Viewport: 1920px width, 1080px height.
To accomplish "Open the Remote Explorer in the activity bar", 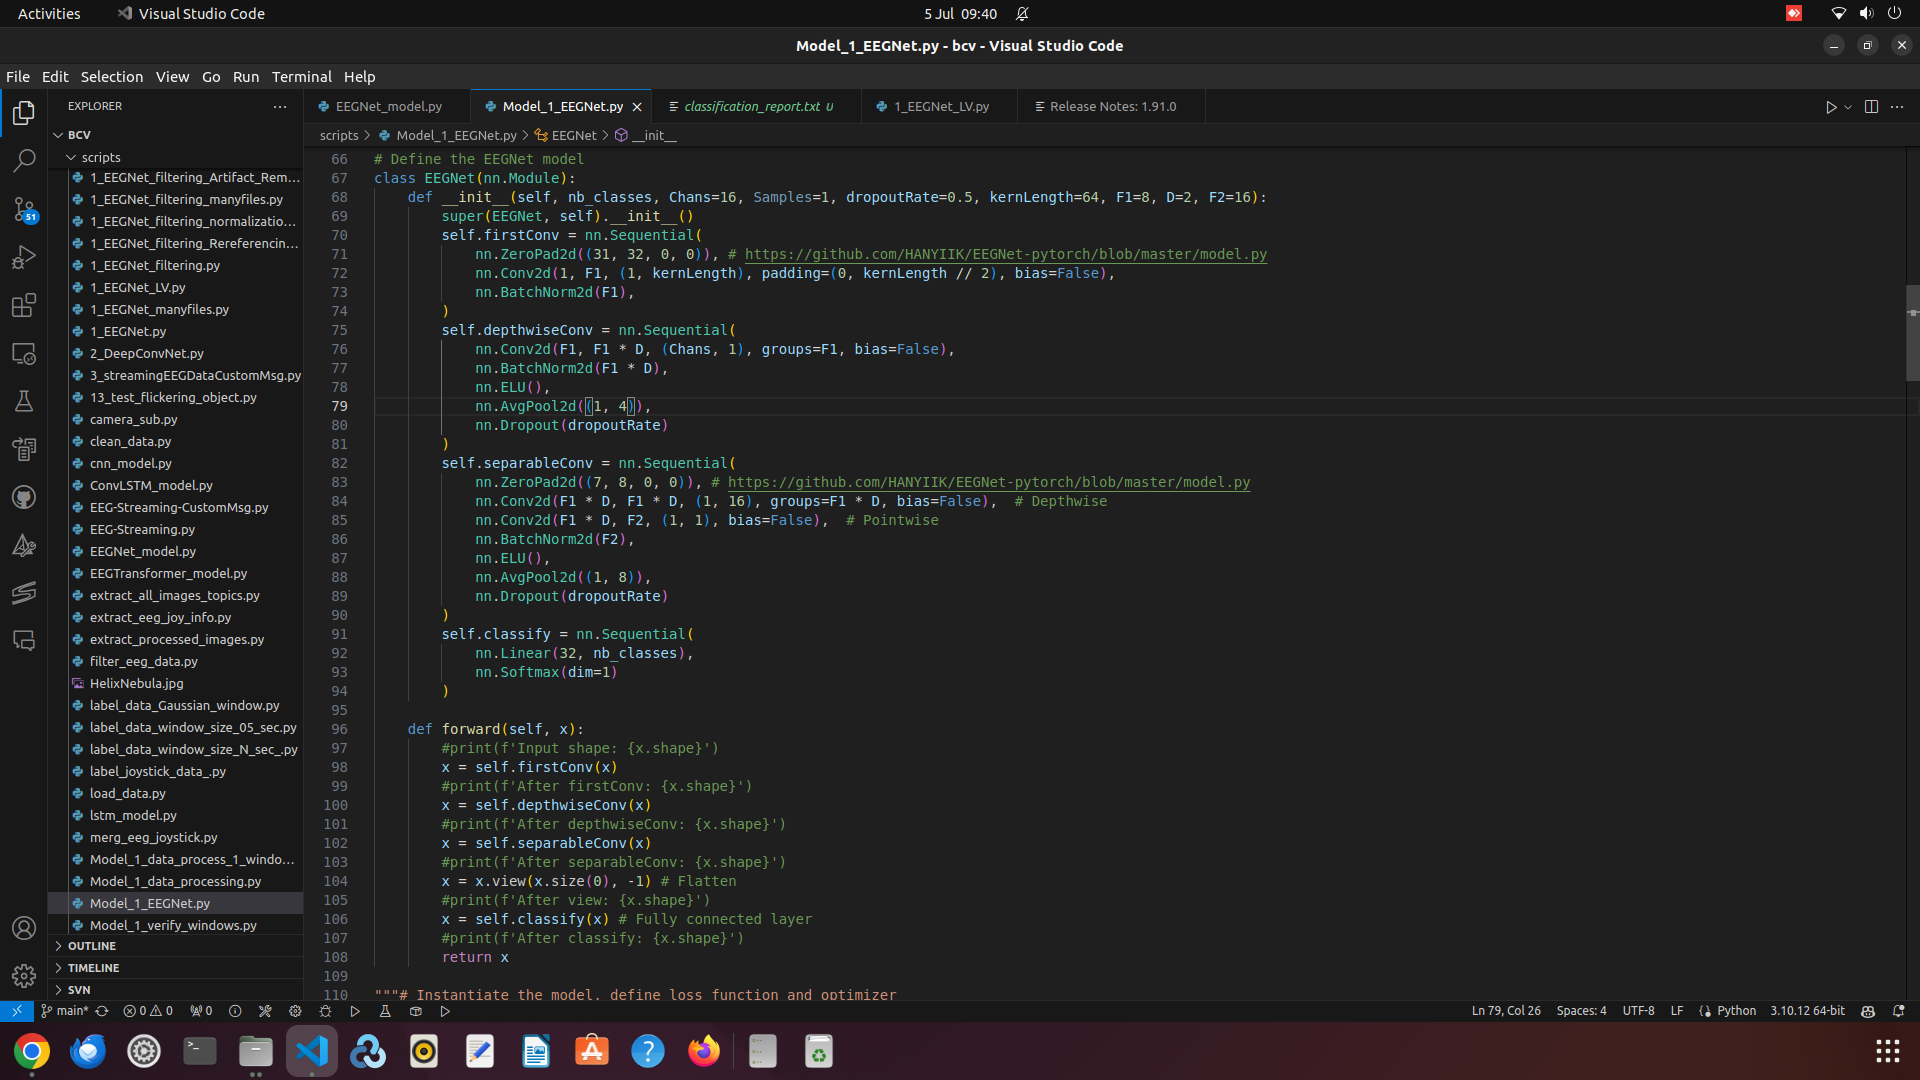I will click(24, 354).
